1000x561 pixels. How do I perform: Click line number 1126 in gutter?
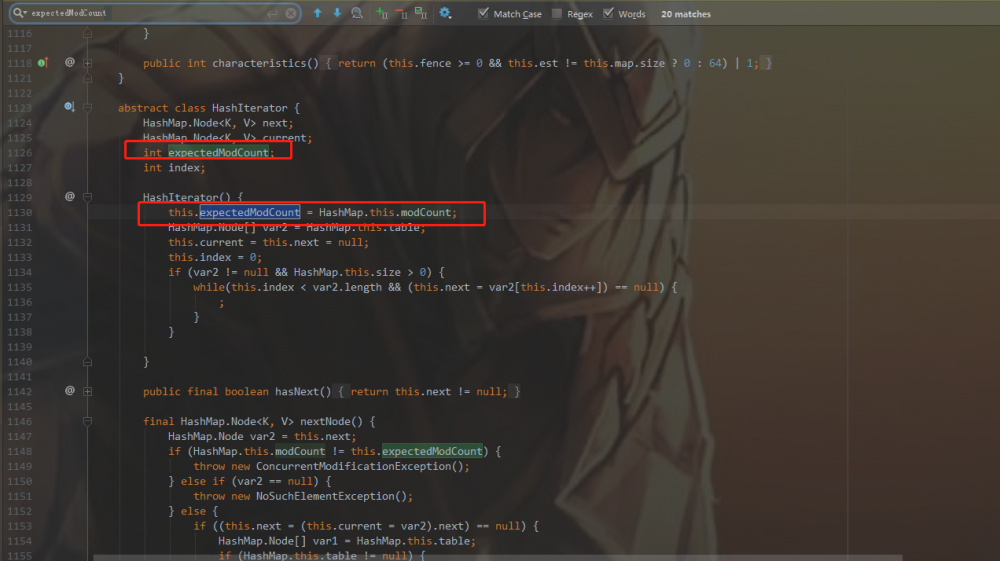click(x=20, y=152)
